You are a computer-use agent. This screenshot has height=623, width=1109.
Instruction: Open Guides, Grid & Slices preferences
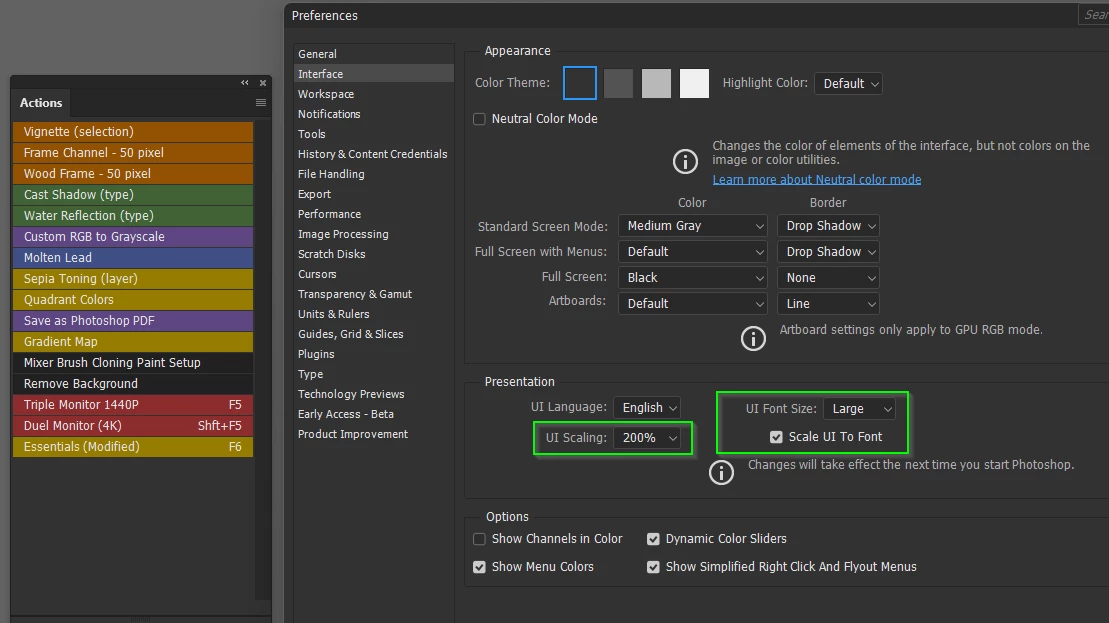[373, 334]
